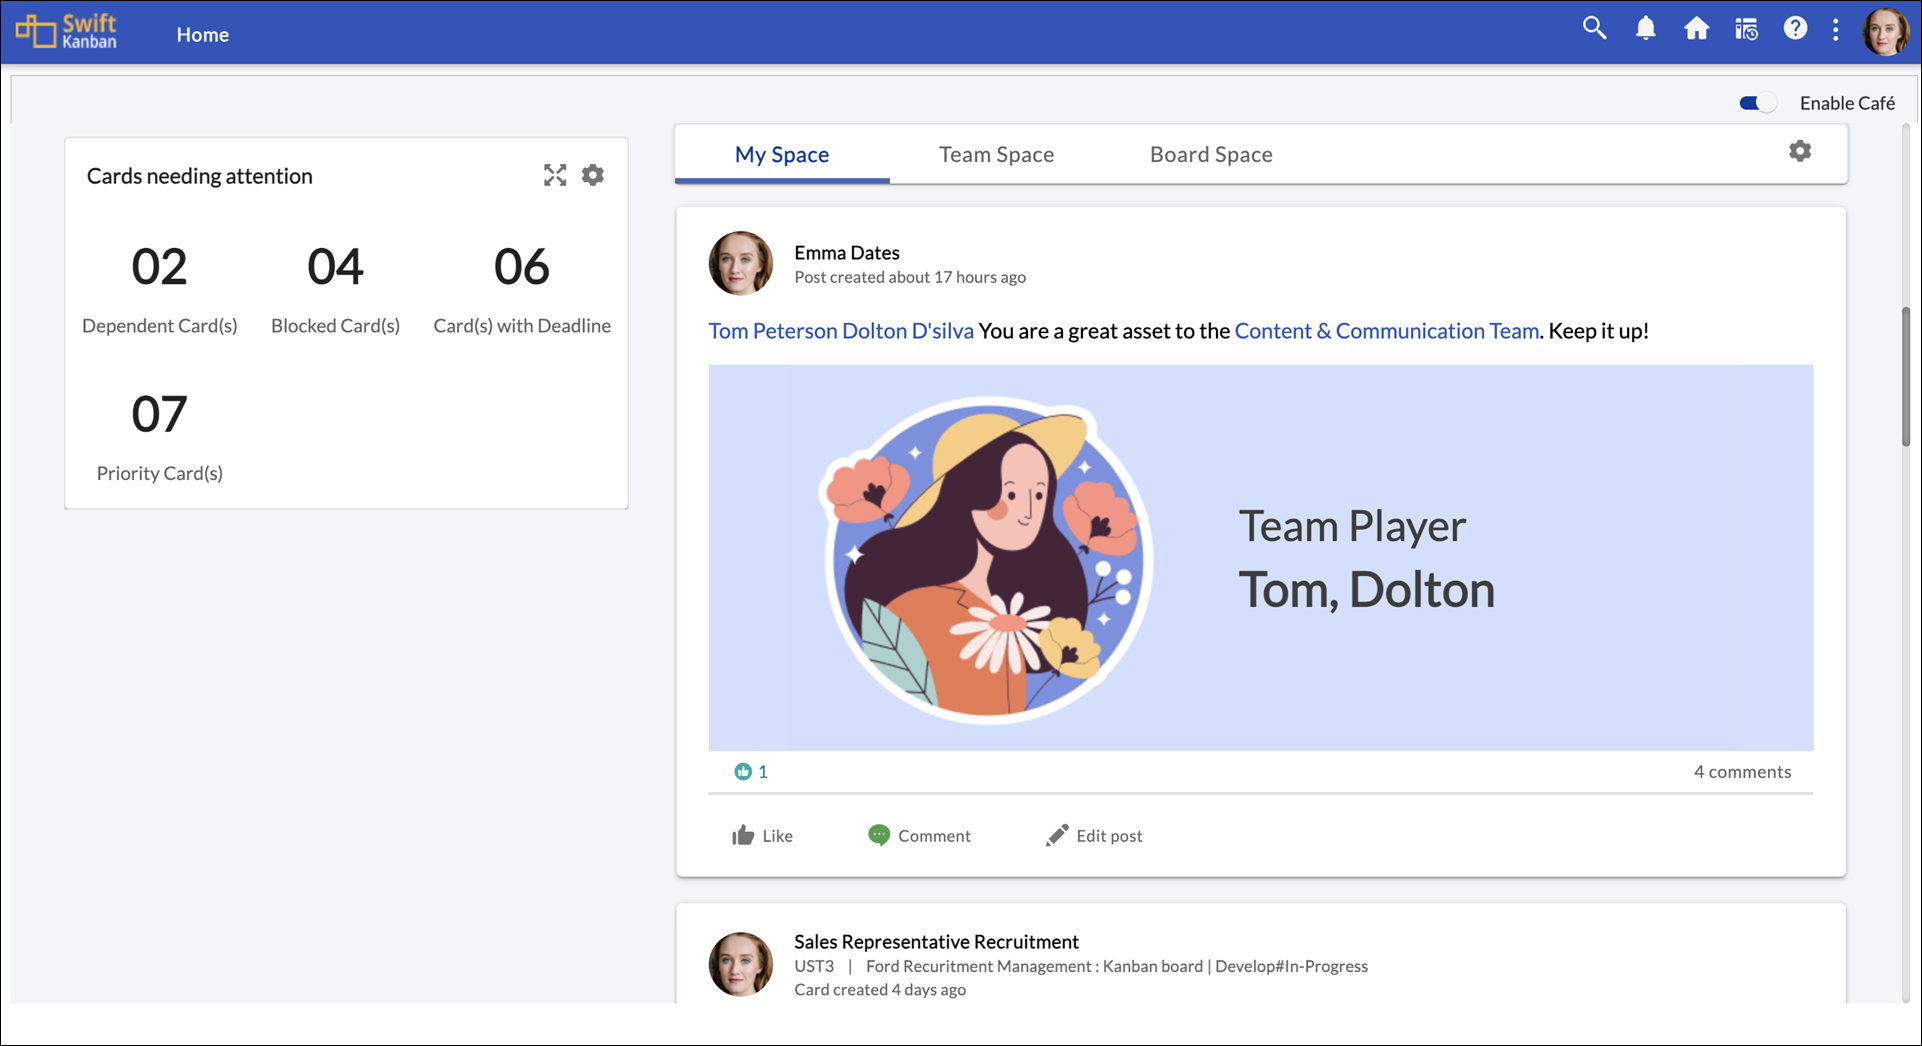Screen dimensions: 1922x1046
Task: Click the home icon in top bar
Action: pyautogui.click(x=1696, y=29)
